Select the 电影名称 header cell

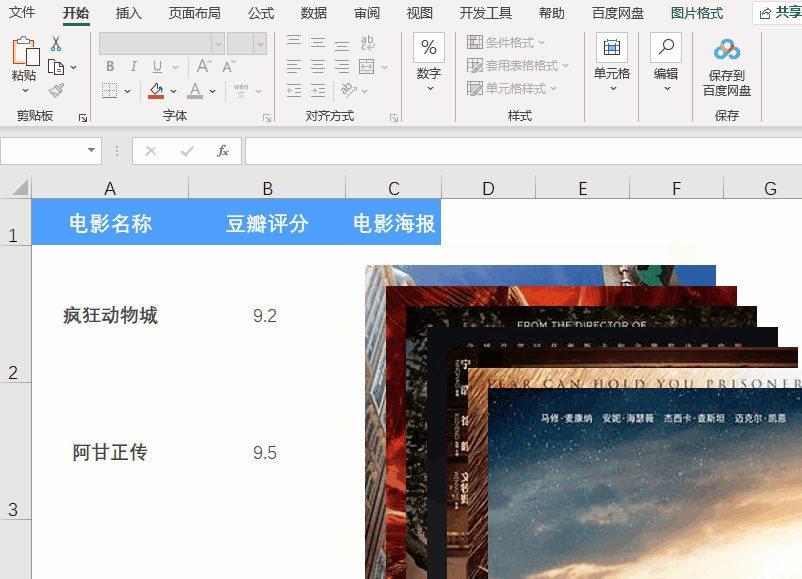click(x=110, y=223)
